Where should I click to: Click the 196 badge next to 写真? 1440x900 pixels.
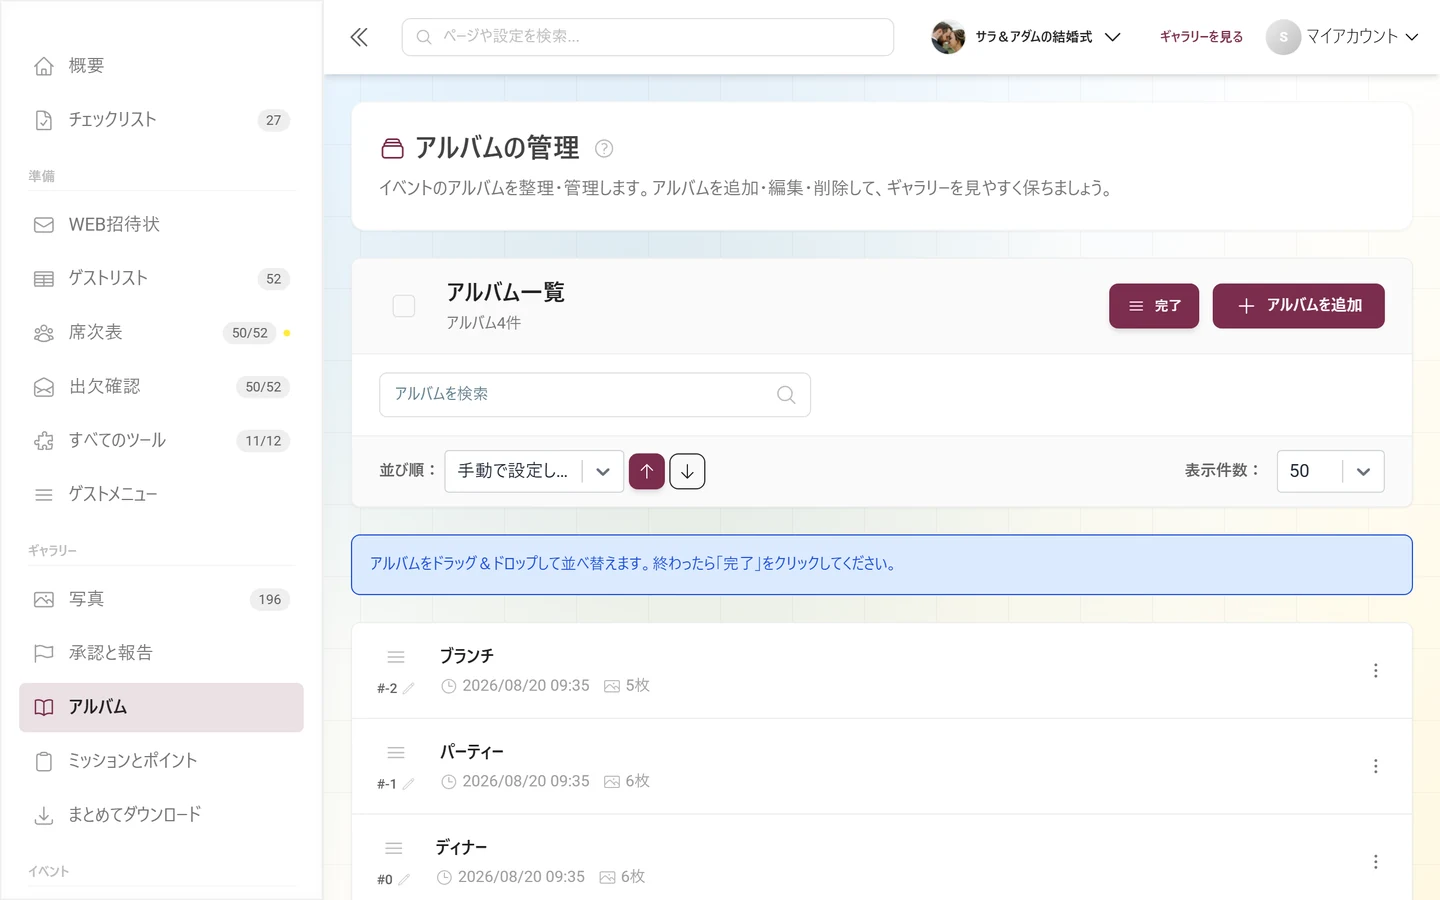pos(270,600)
